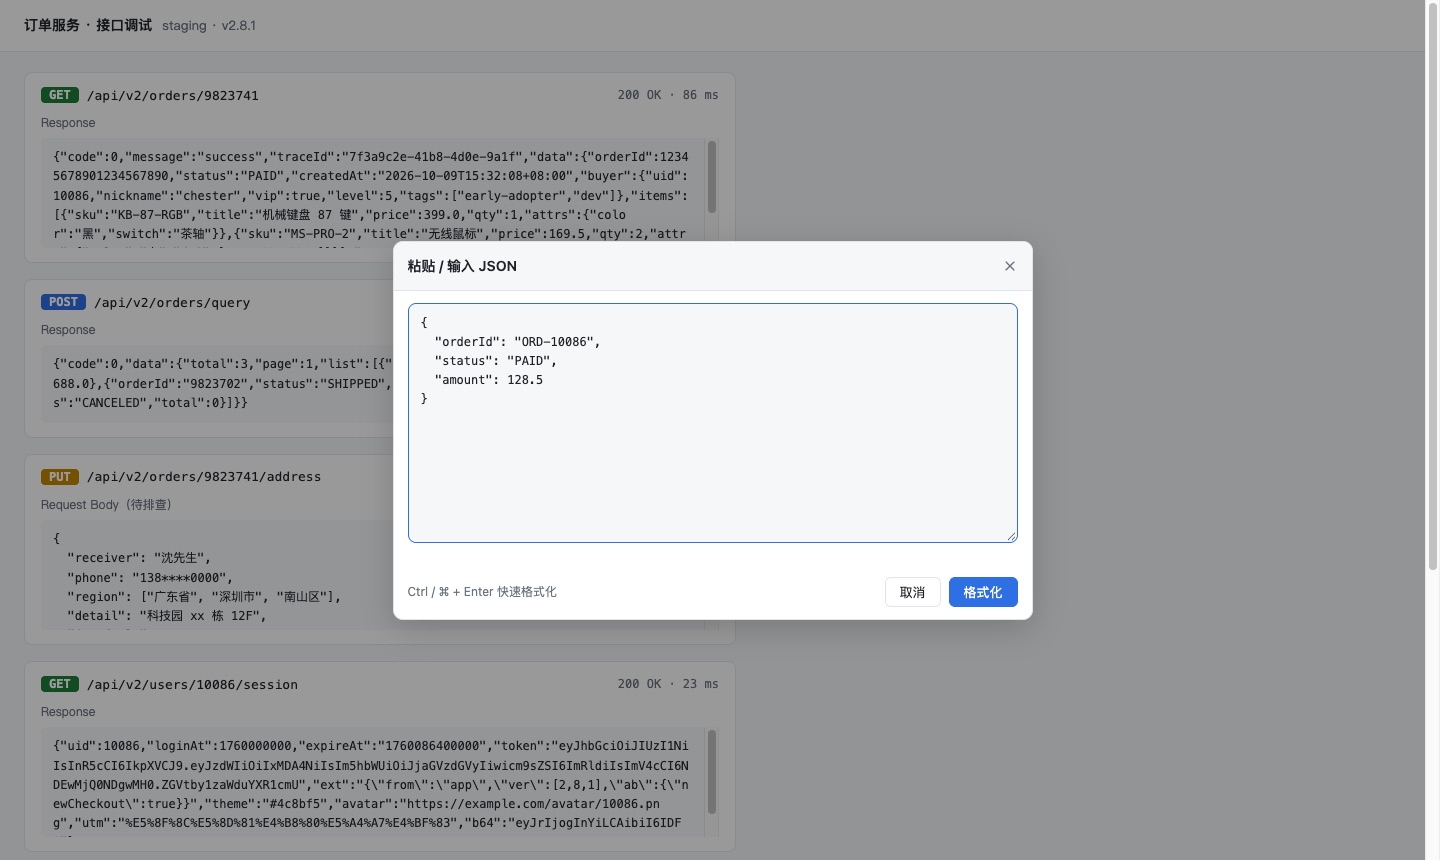Click the 取消 button
The height and width of the screenshot is (860, 1440).
point(912,592)
